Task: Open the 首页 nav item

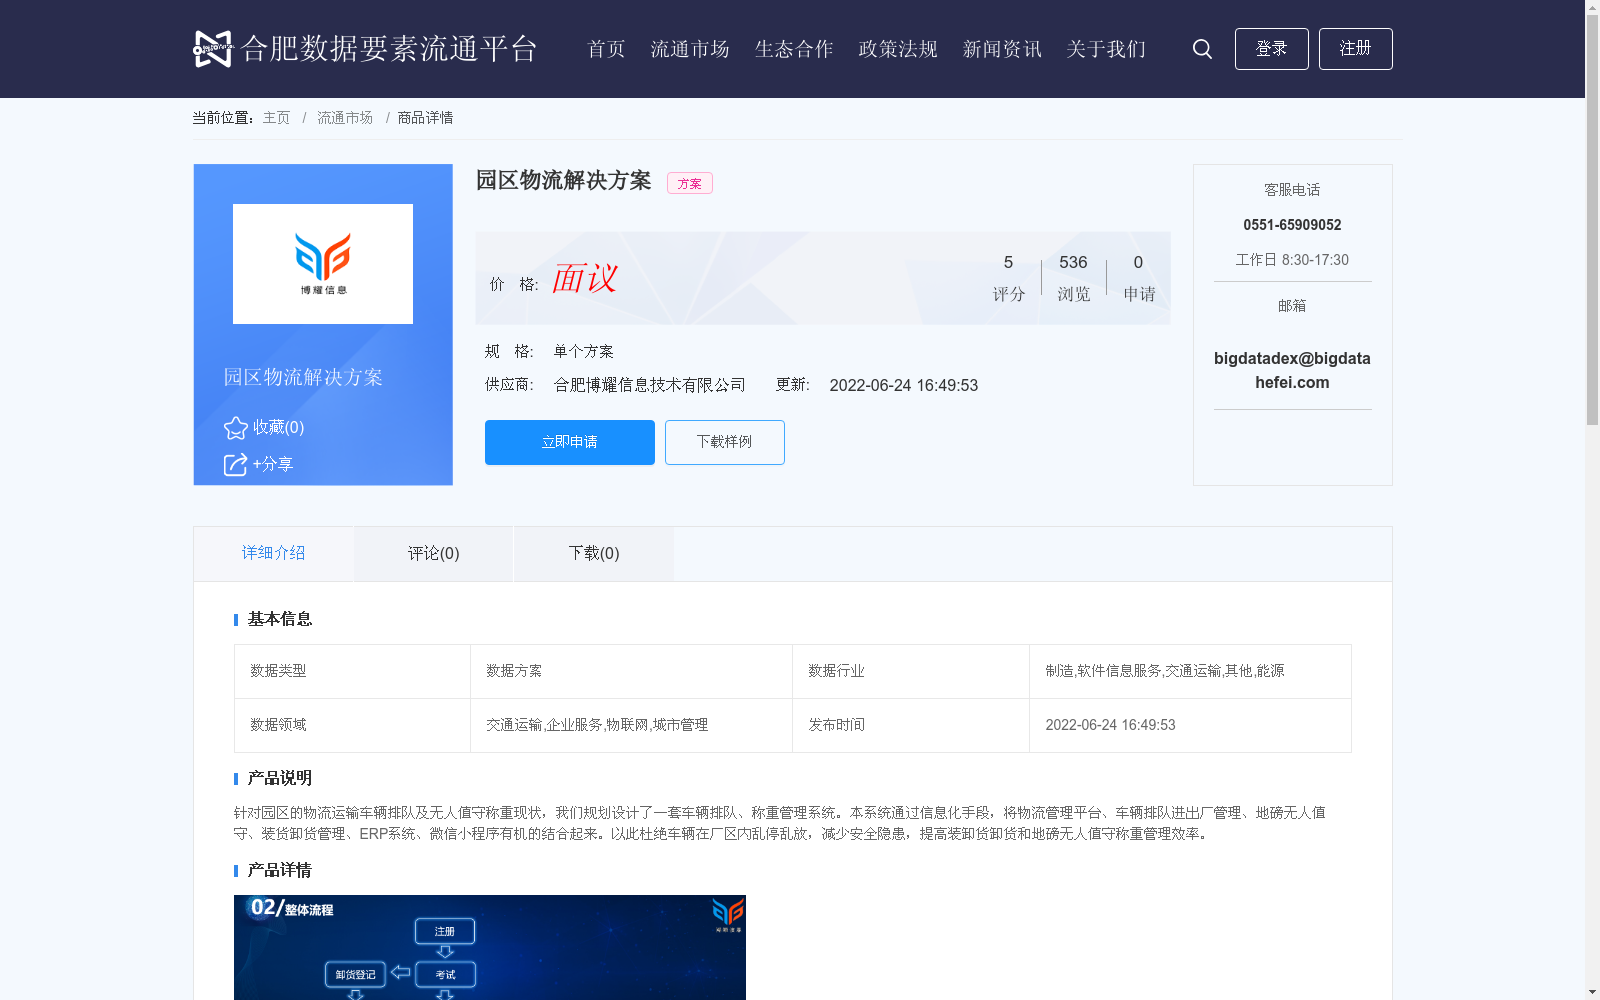Action: click(606, 49)
